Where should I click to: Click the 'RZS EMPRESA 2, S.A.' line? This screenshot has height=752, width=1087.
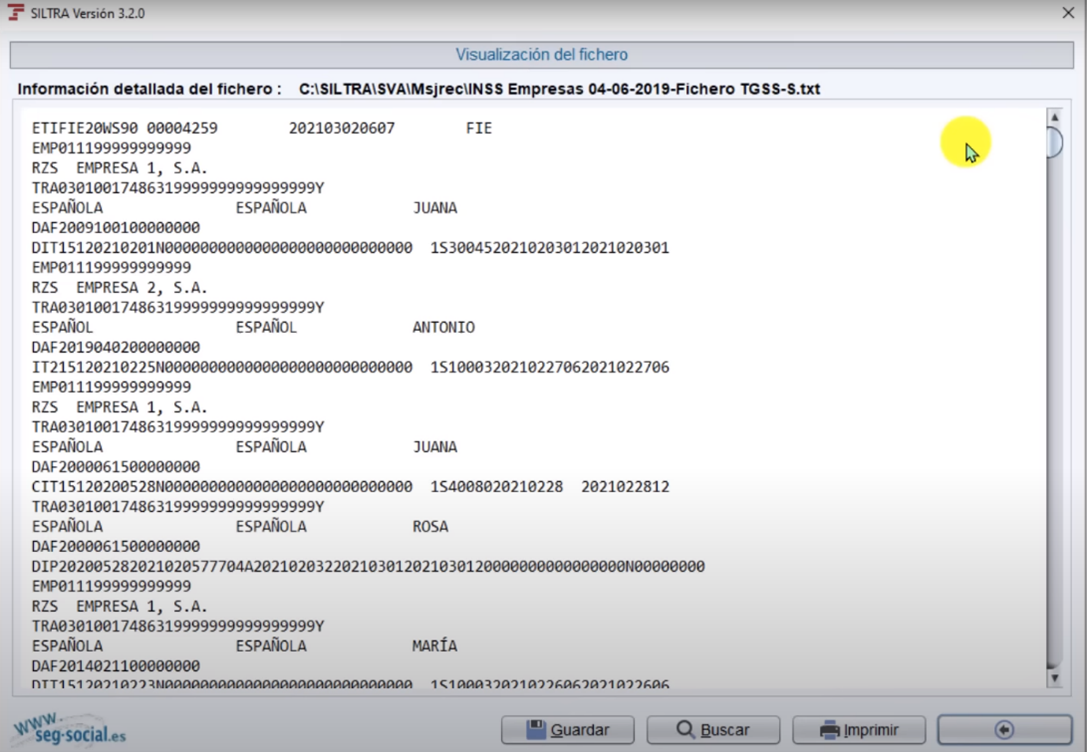click(x=120, y=288)
